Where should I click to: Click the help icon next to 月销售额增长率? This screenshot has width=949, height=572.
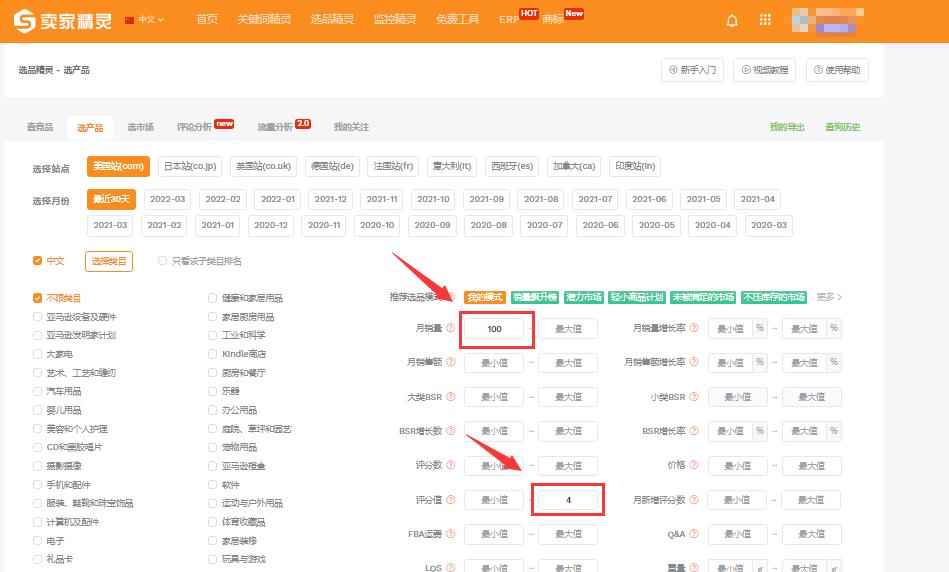(x=694, y=362)
